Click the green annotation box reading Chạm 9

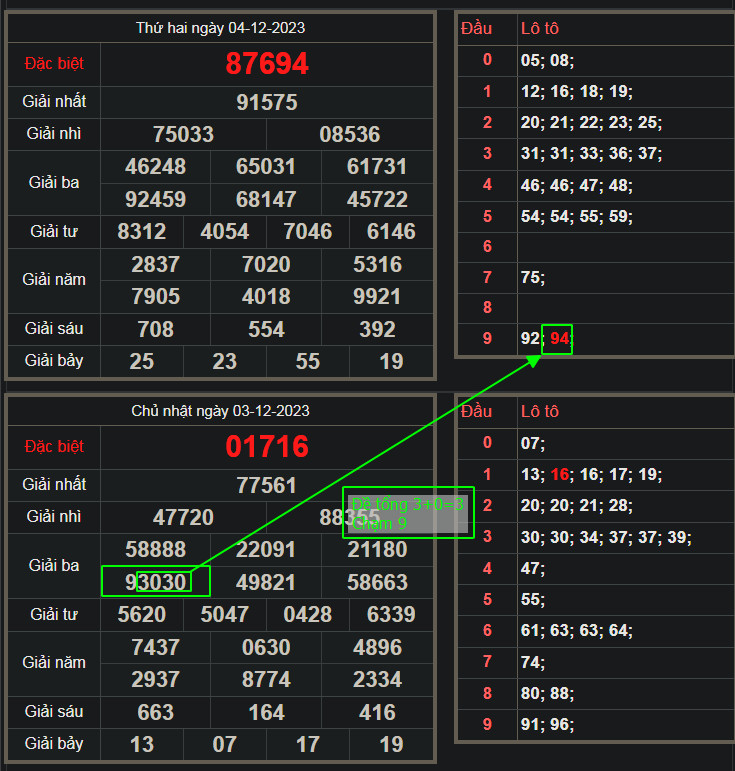click(408, 514)
